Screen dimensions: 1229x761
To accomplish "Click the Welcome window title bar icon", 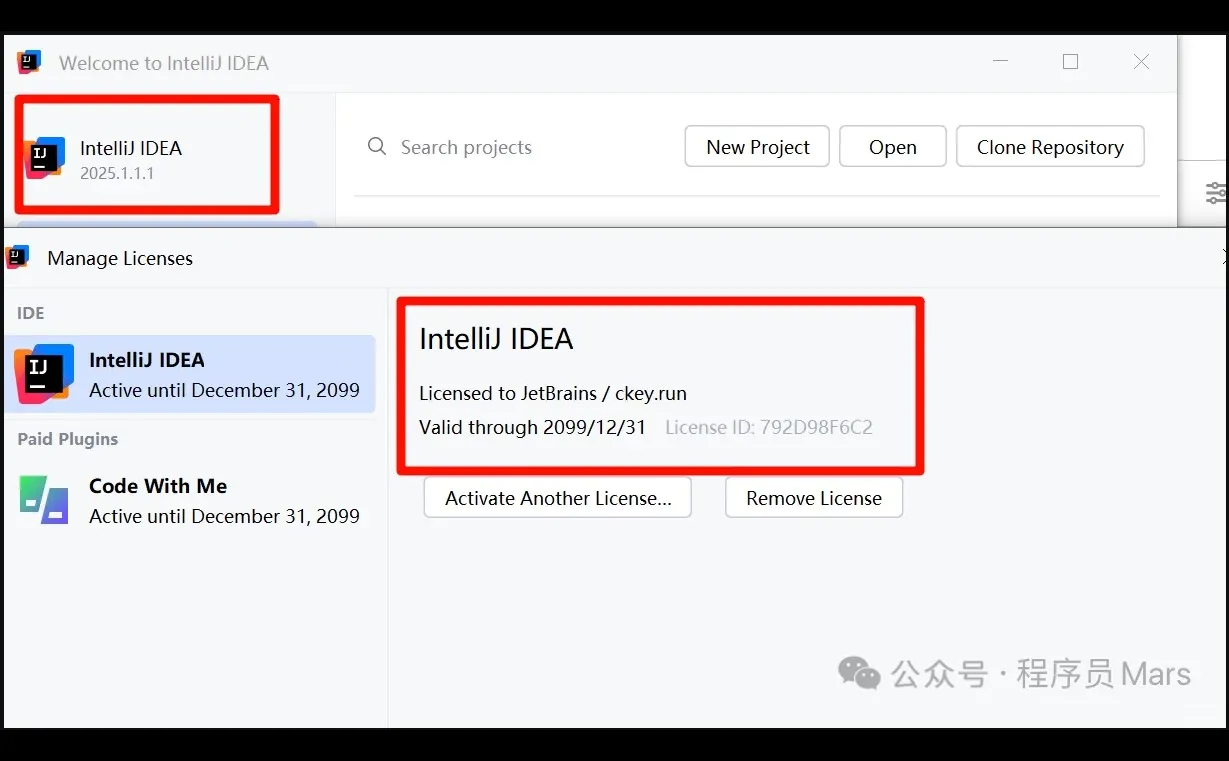I will (x=30, y=62).
